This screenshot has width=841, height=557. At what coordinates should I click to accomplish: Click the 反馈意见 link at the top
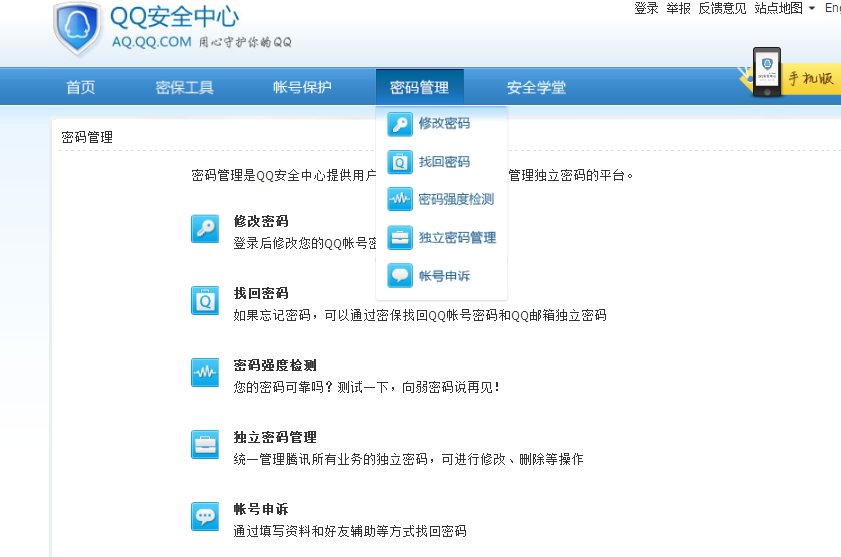722,8
